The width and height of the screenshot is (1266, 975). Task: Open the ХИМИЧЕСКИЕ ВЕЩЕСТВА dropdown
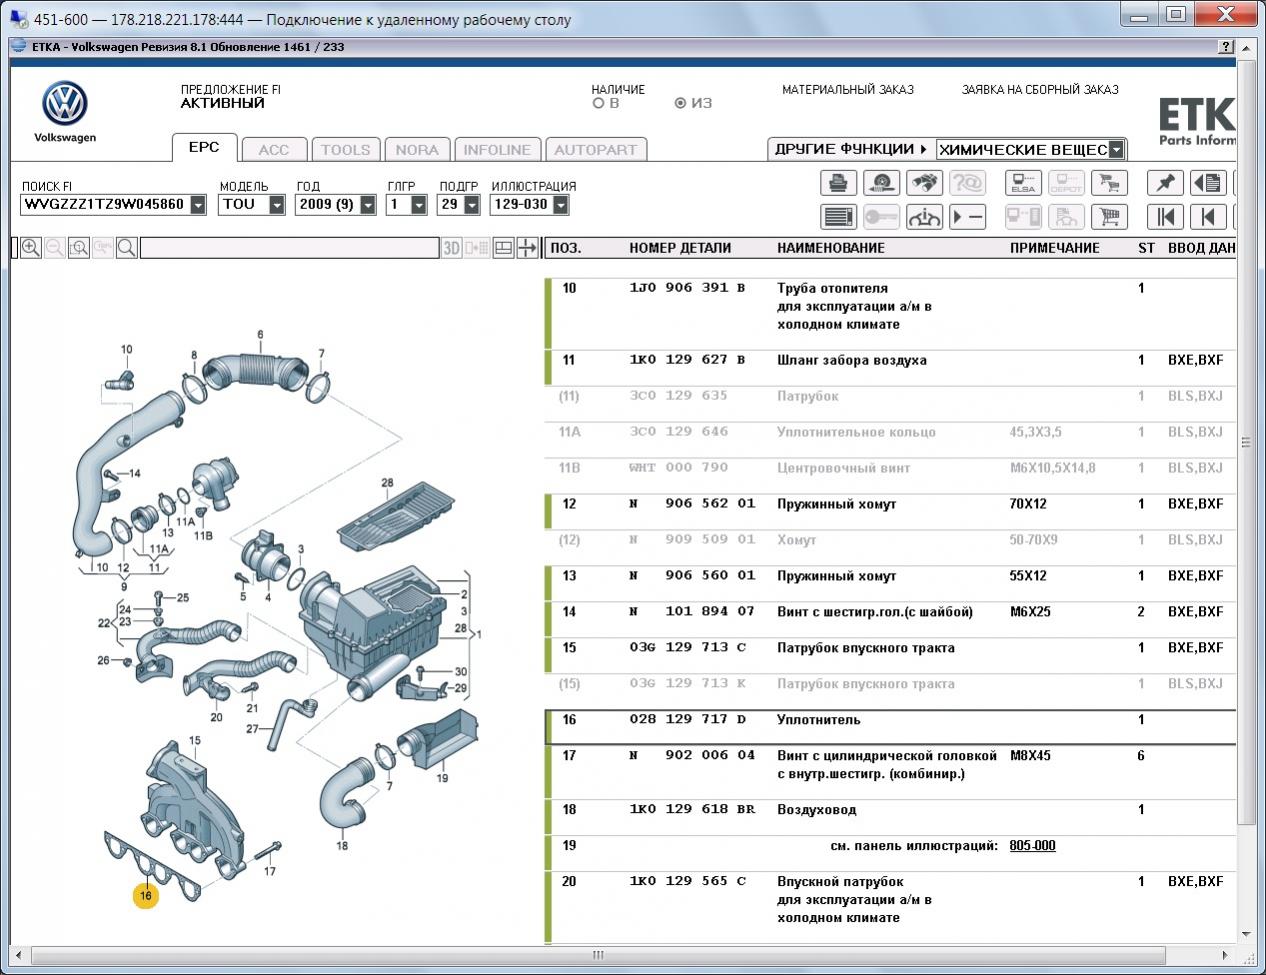(x=1117, y=150)
